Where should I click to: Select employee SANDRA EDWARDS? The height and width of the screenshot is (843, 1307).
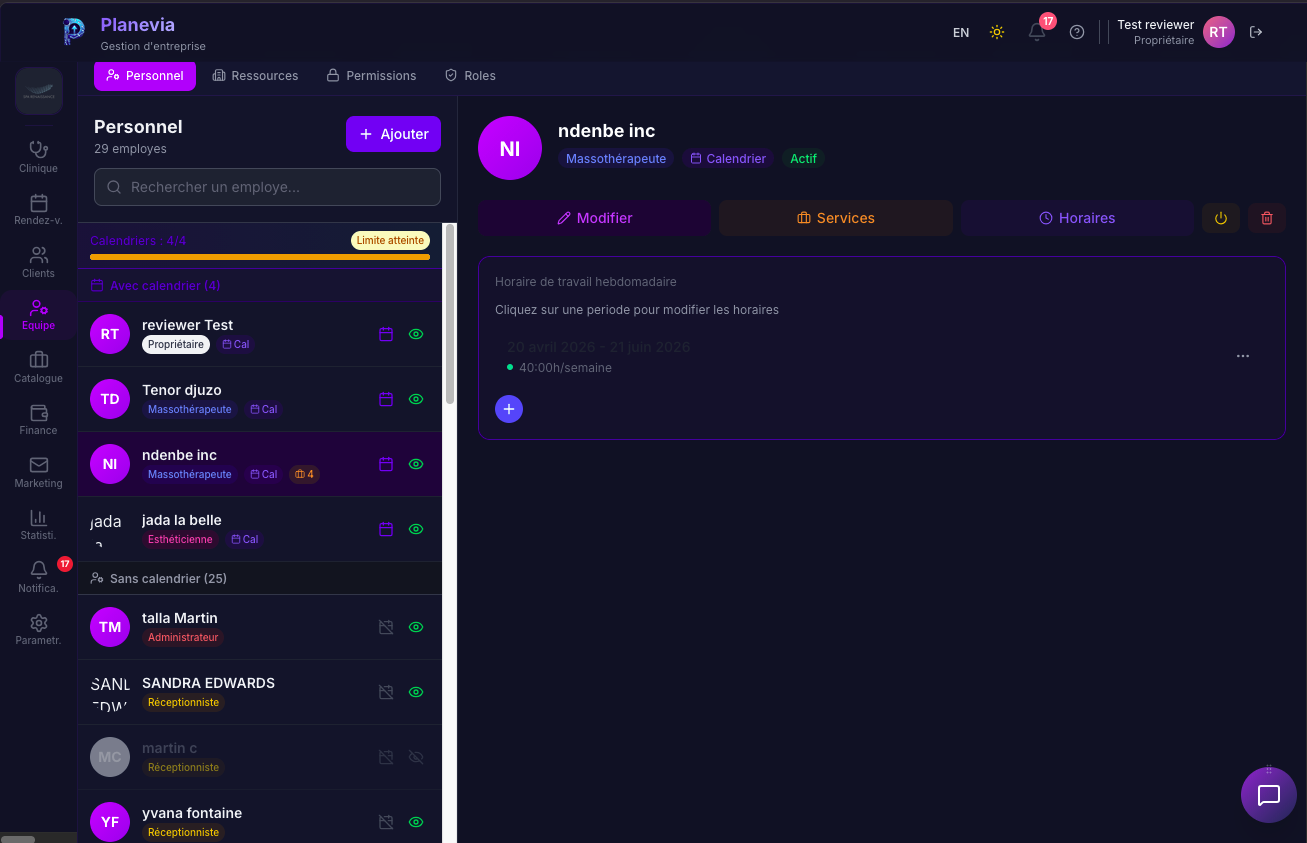click(260, 692)
